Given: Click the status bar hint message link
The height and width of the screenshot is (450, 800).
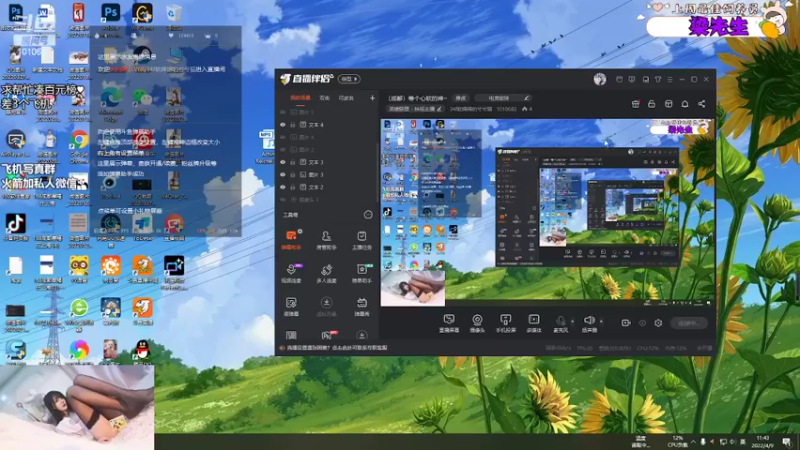Looking at the screenshot, I should pos(337,348).
